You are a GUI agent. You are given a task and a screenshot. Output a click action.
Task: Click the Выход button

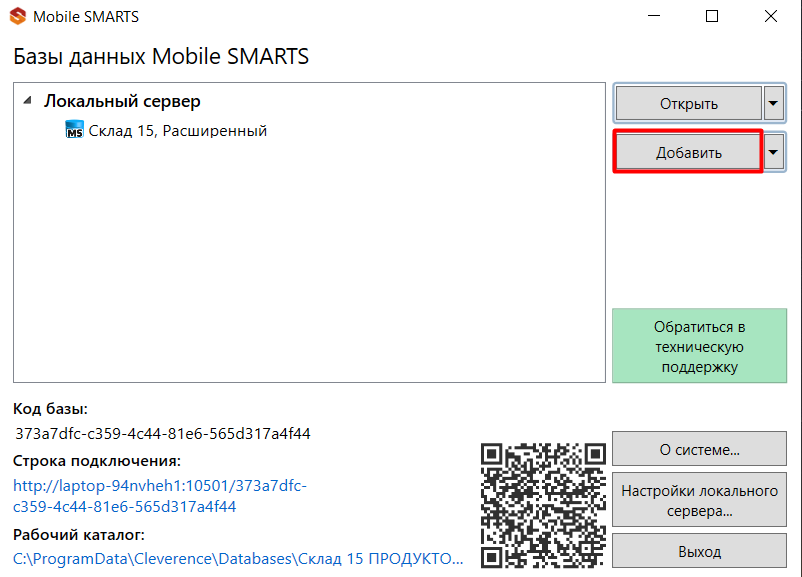pos(699,551)
